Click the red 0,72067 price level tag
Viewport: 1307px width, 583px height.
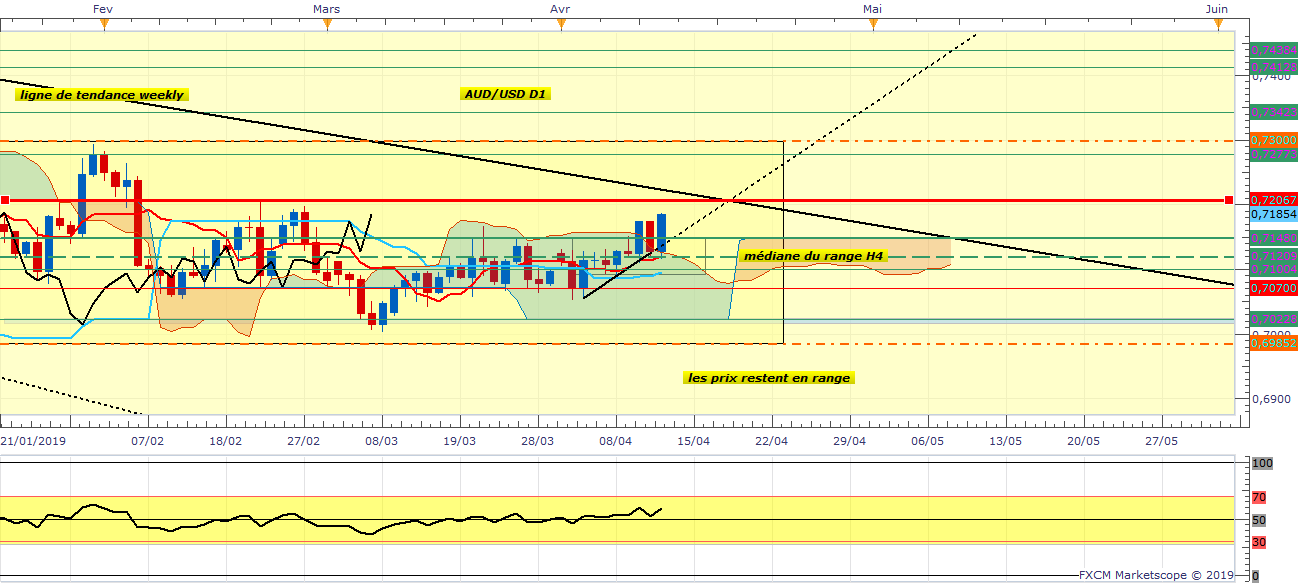tap(1276, 201)
